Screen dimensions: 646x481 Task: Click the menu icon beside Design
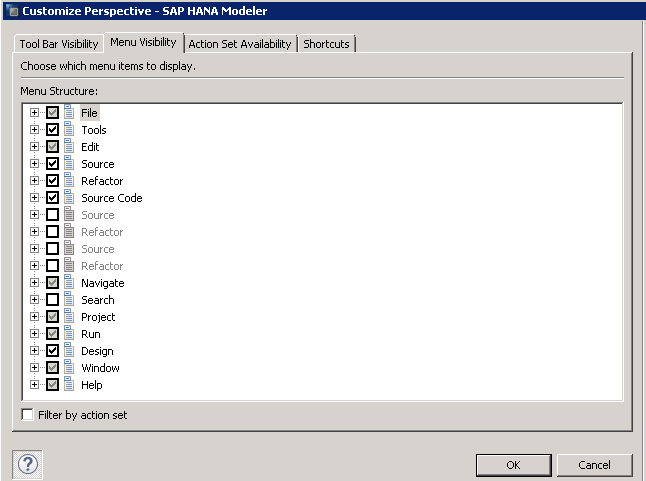pos(69,351)
